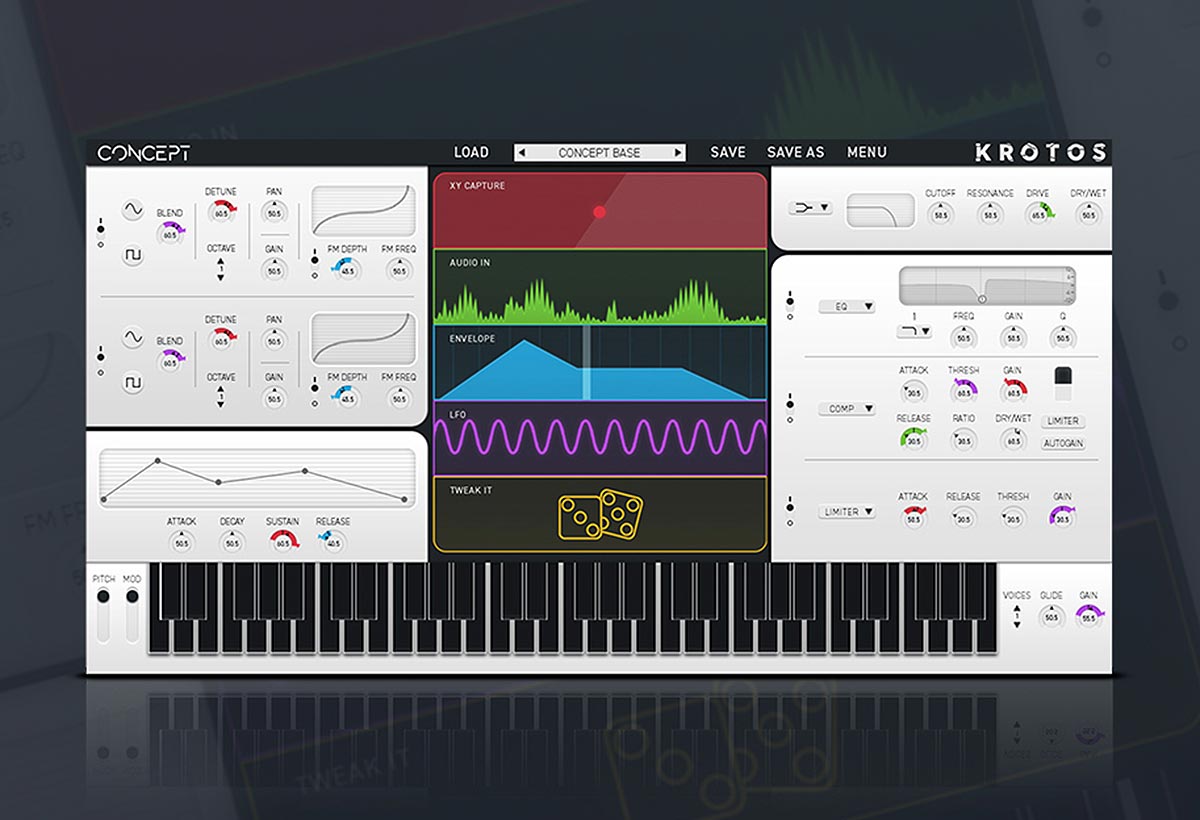
Task: Go to next preset with right arrow
Action: [679, 153]
